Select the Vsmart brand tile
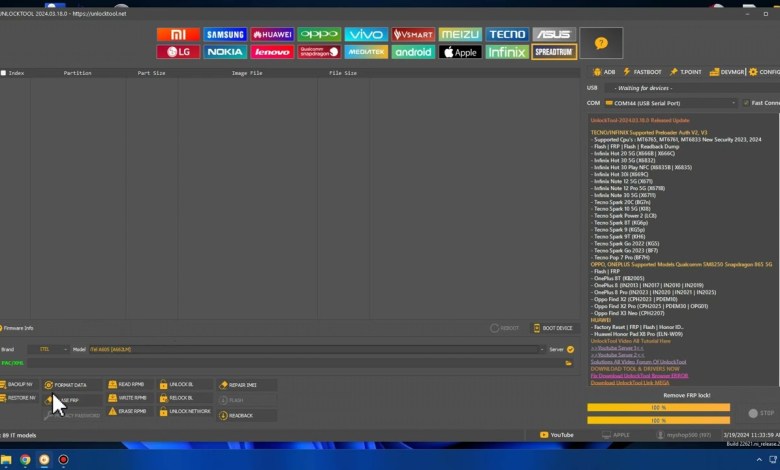This screenshot has height=470, width=780. pos(413,34)
